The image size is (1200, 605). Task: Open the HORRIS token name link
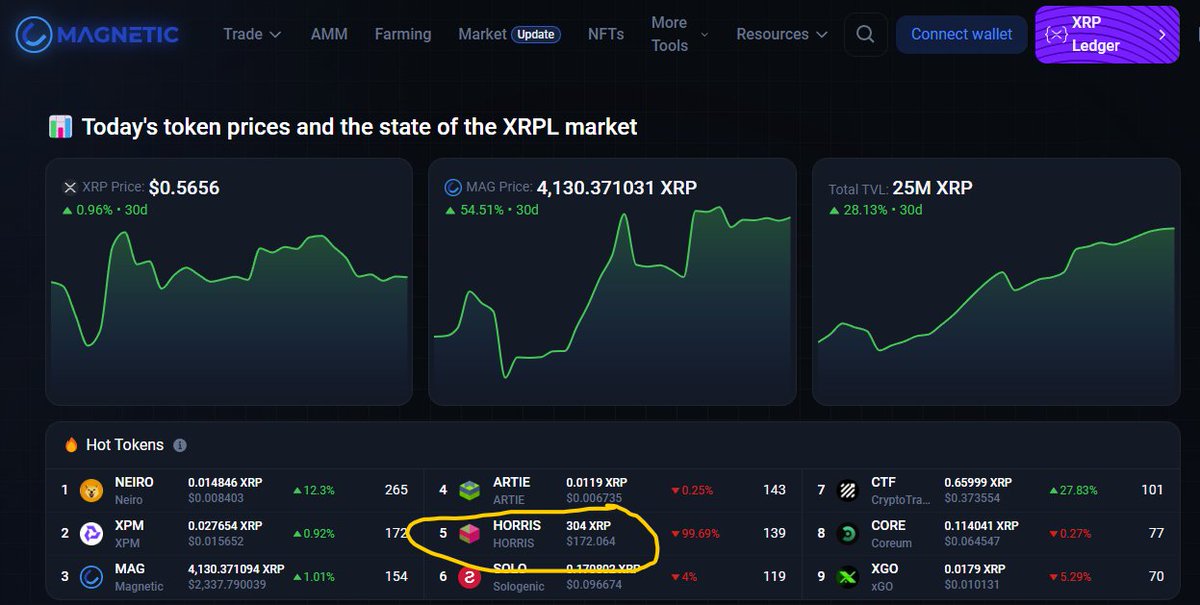(517, 525)
